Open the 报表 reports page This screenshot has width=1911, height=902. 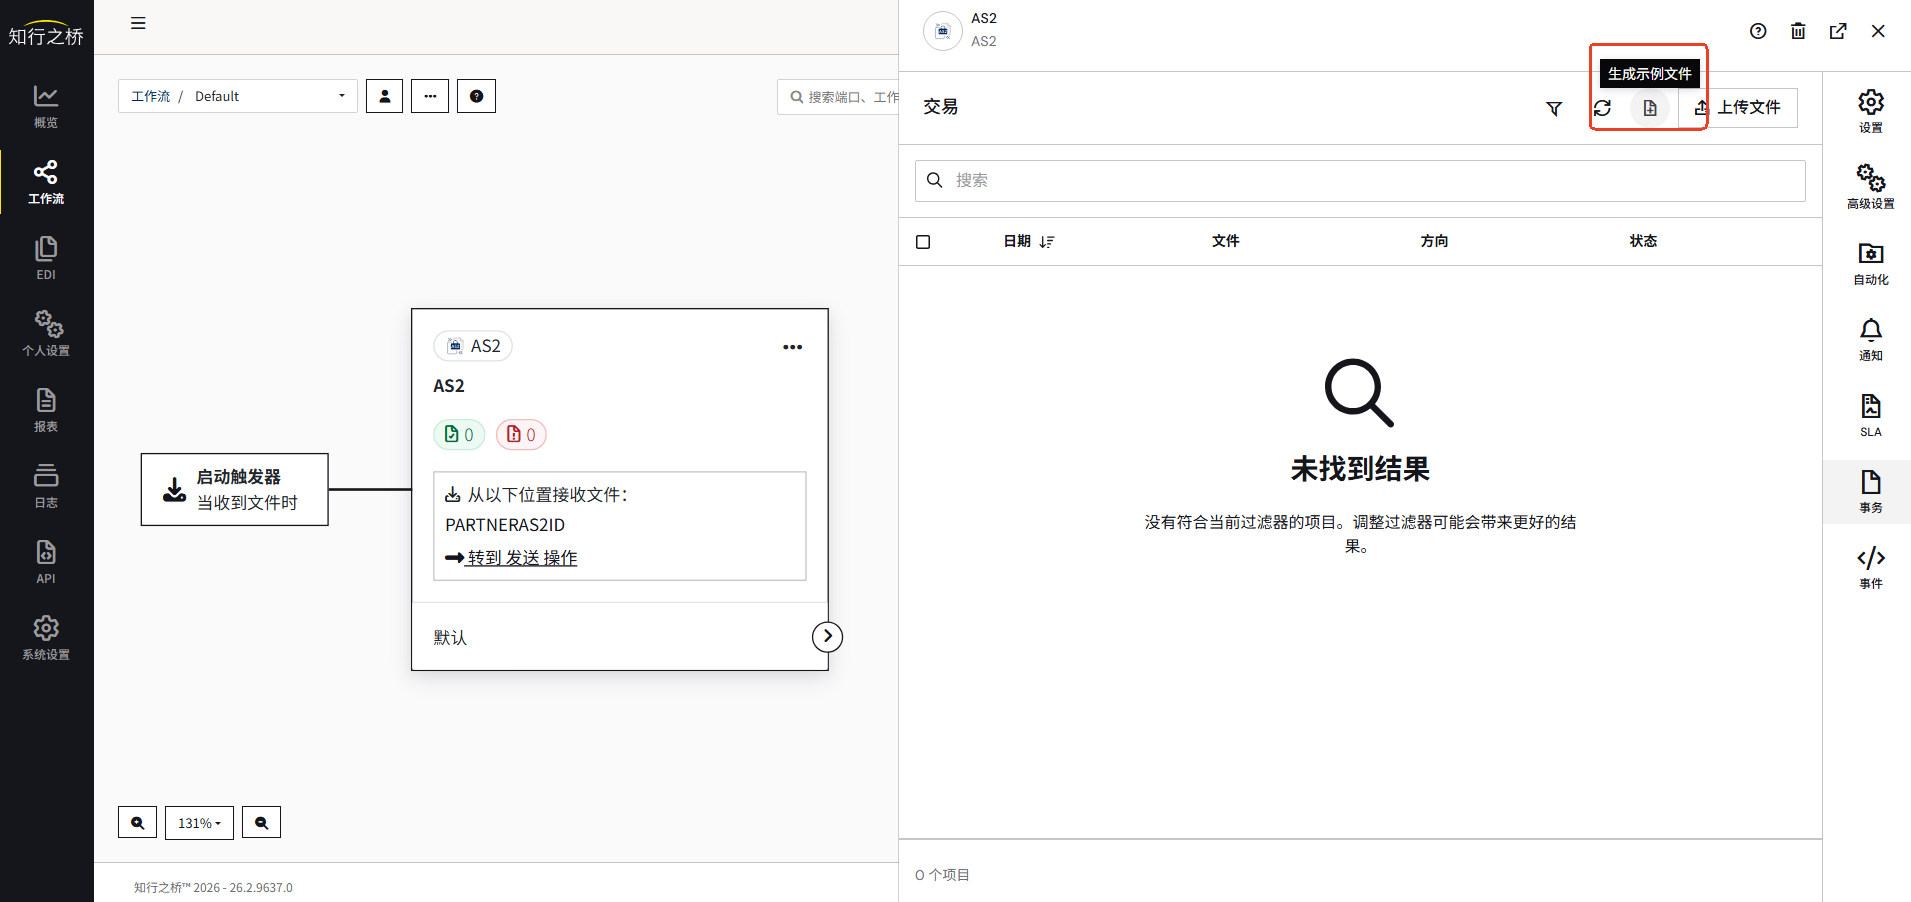(46, 410)
